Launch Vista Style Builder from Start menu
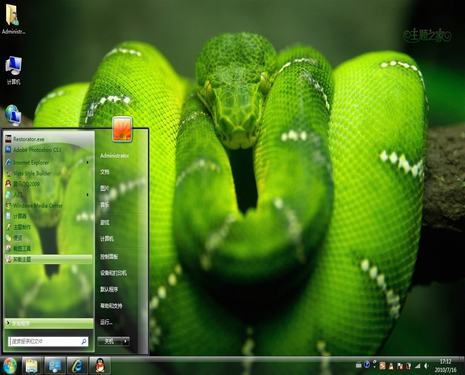465x375 pixels. click(49, 173)
